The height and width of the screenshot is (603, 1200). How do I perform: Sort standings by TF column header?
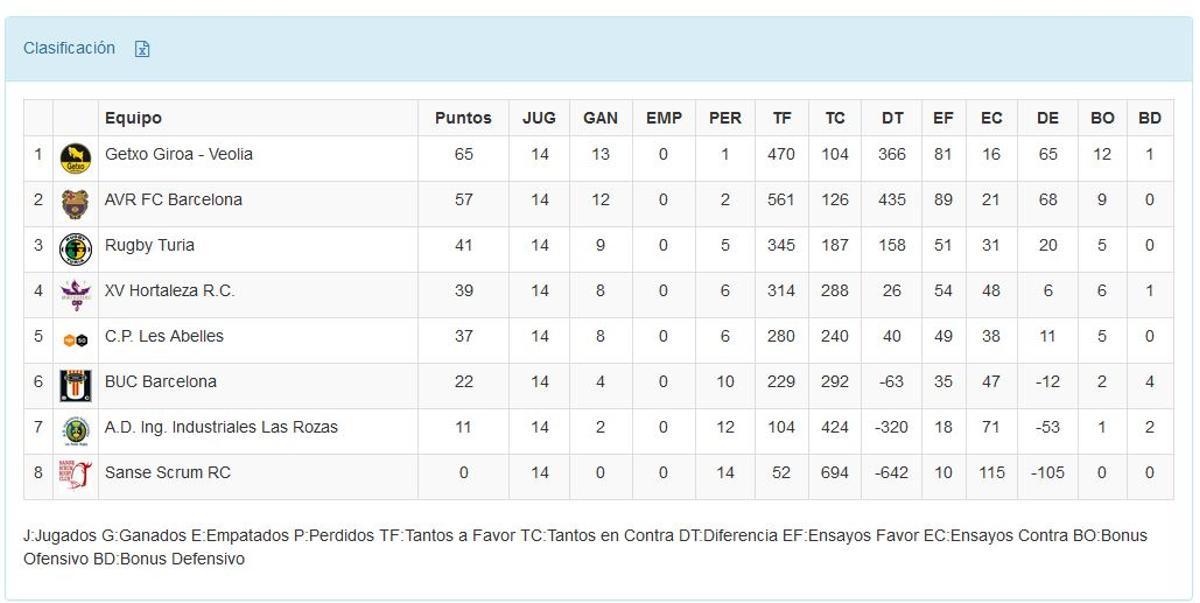(782, 117)
